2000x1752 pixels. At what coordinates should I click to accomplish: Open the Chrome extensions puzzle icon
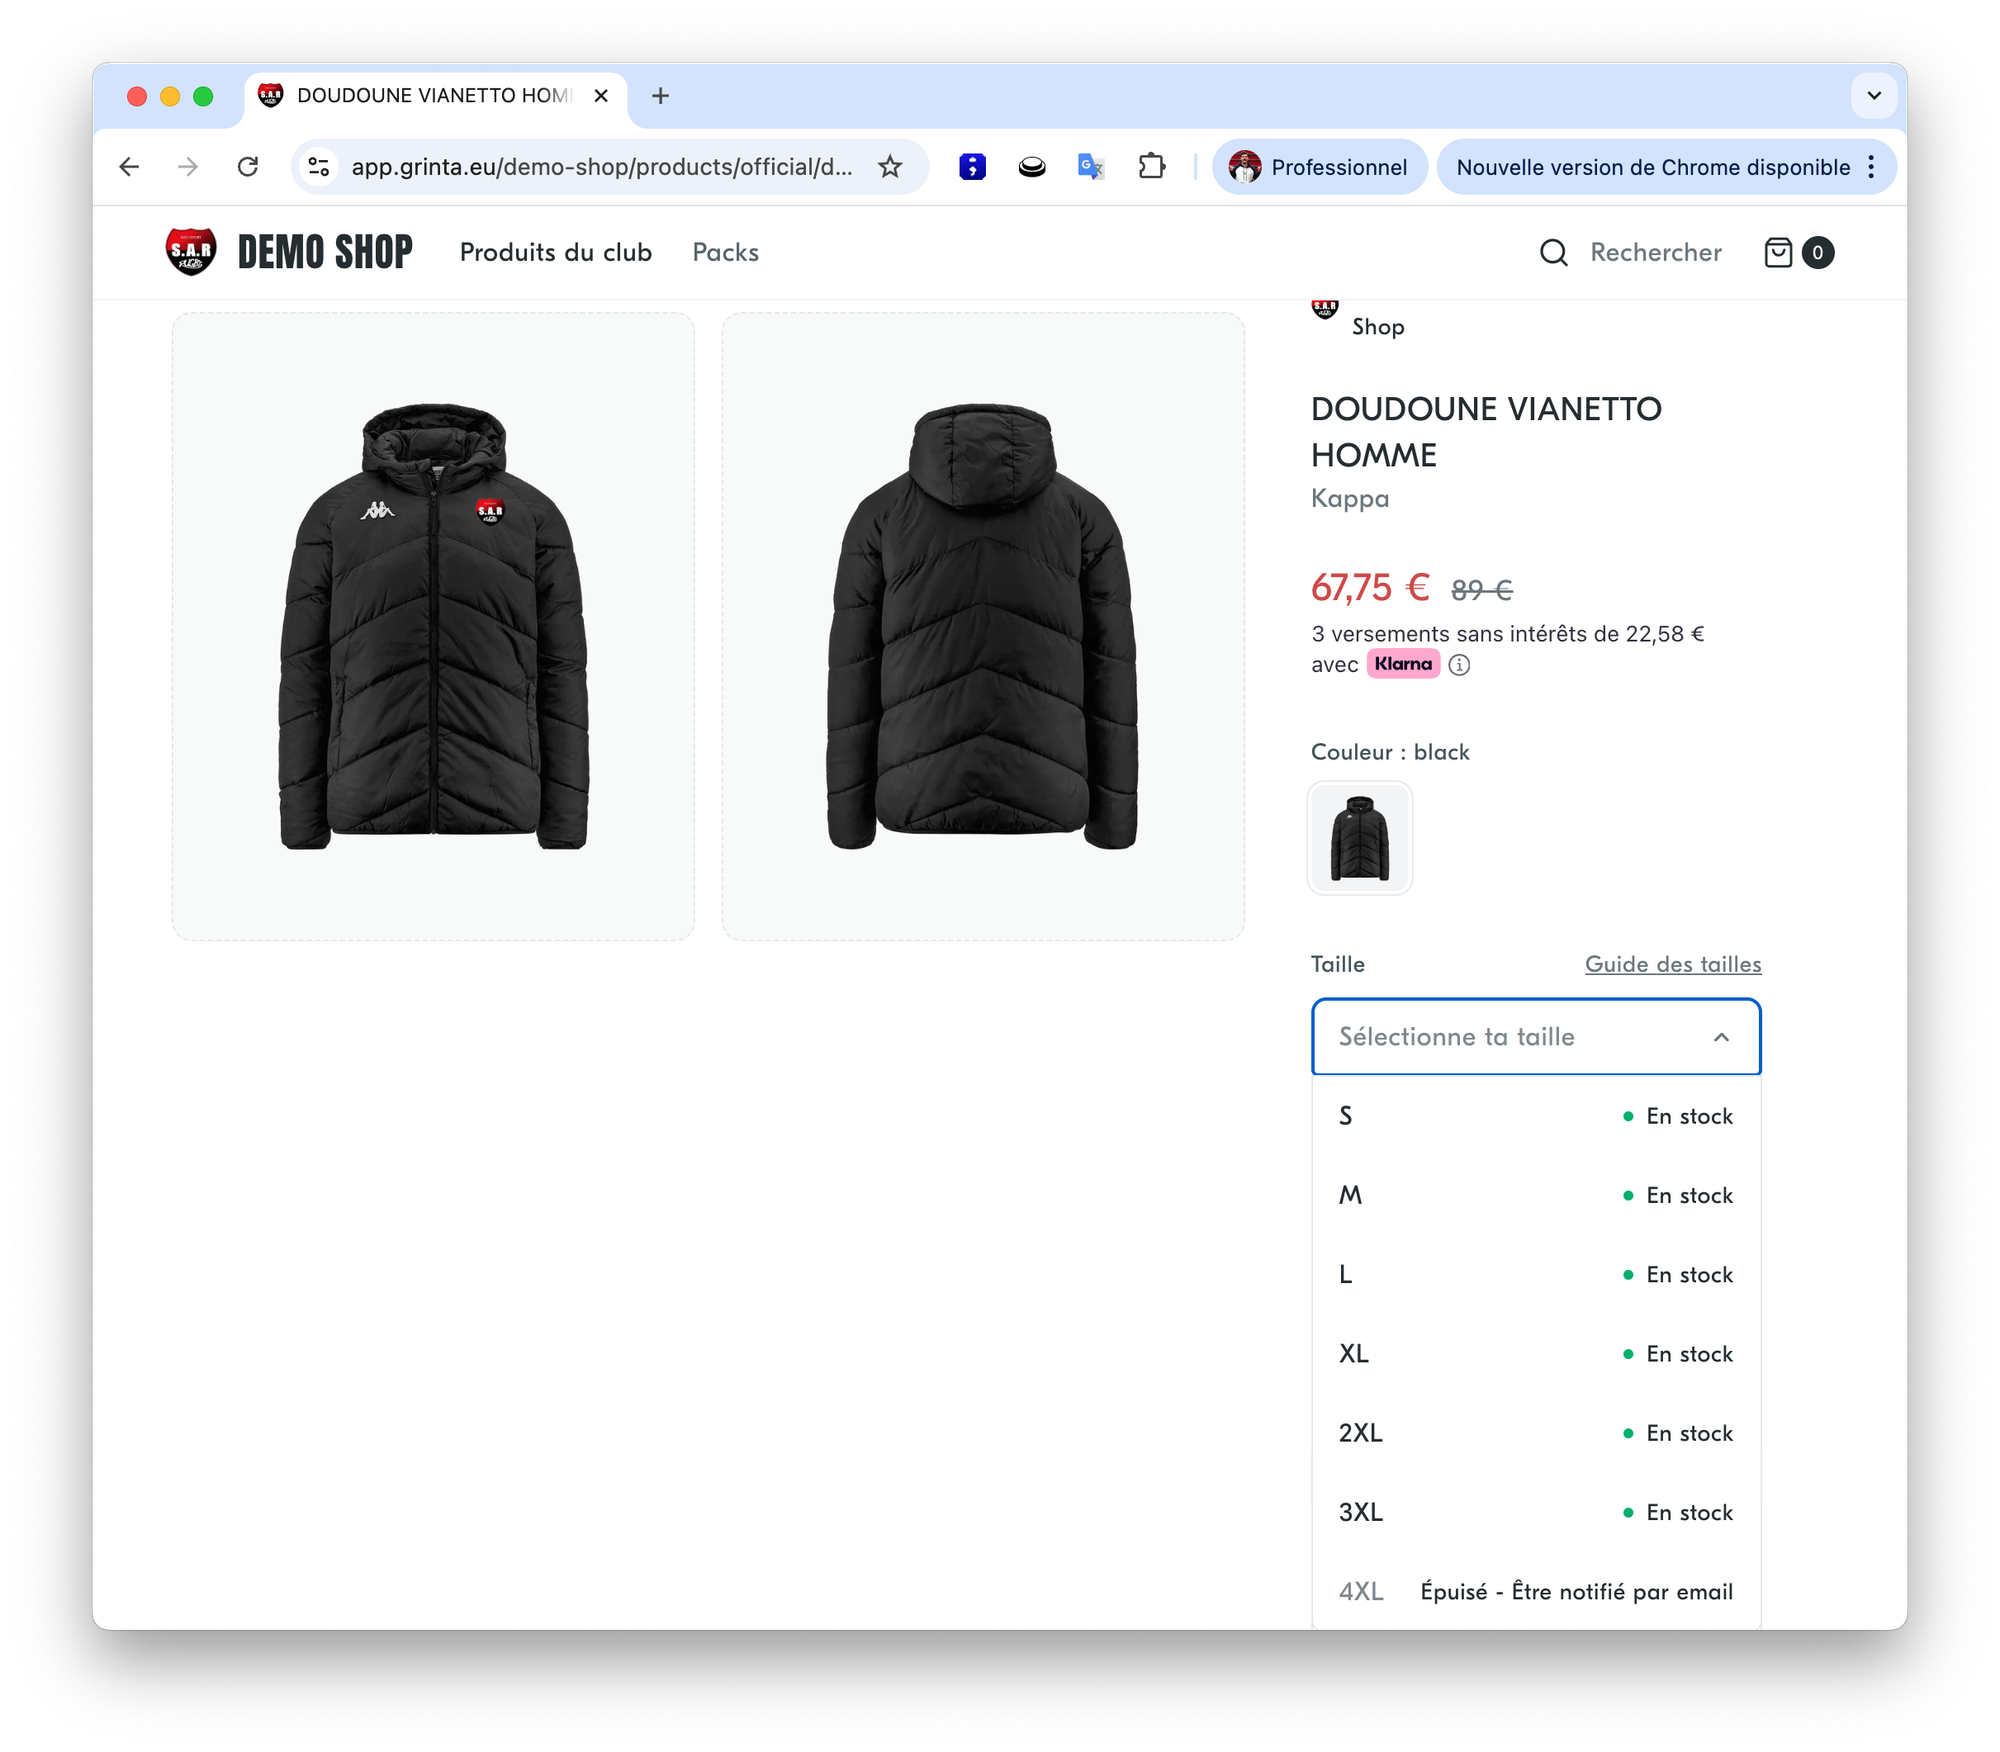click(x=1152, y=167)
